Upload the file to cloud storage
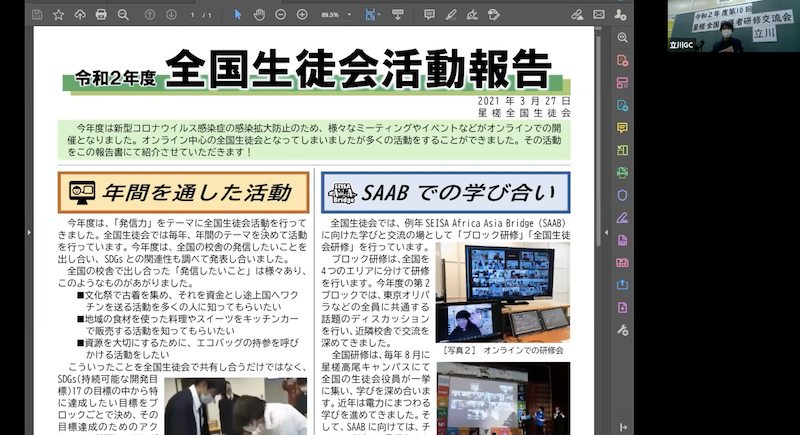This screenshot has height=435, width=800. tap(80, 15)
